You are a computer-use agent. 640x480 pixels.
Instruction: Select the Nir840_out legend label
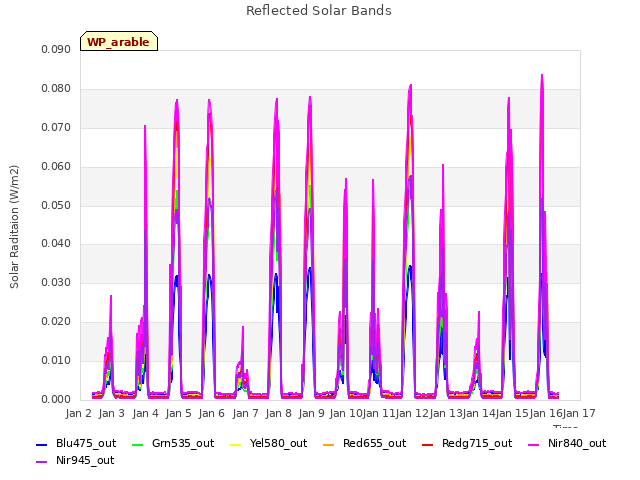(577, 444)
